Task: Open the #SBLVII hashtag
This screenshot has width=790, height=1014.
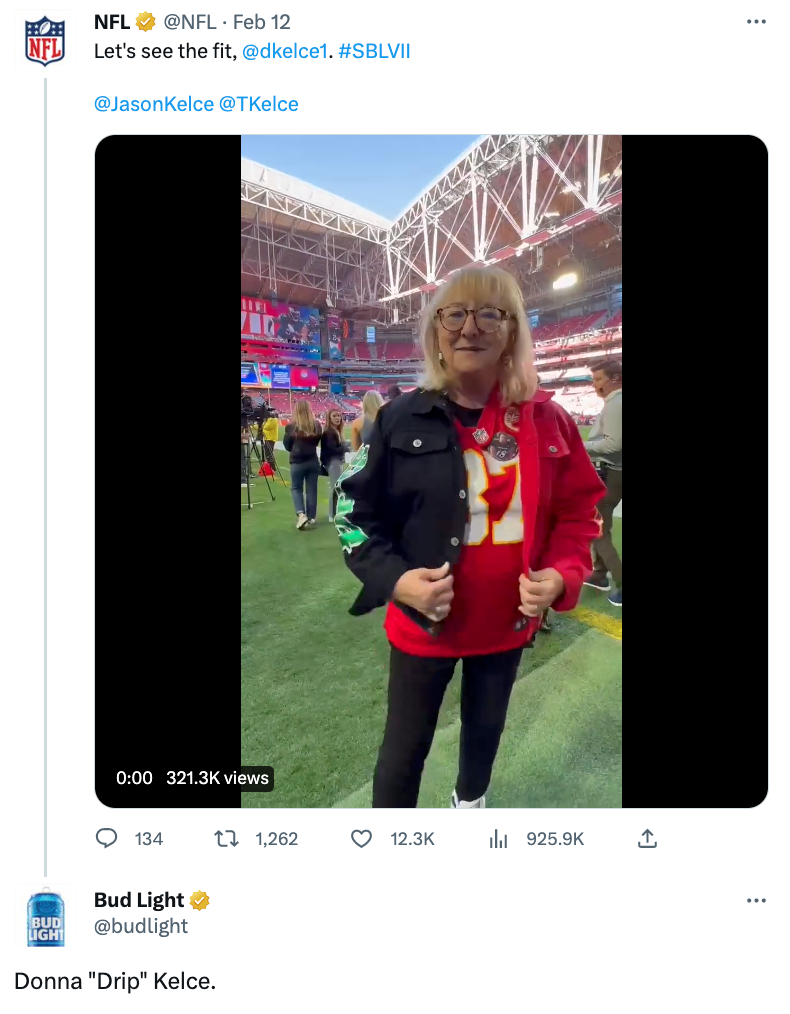Action: pyautogui.click(x=374, y=51)
